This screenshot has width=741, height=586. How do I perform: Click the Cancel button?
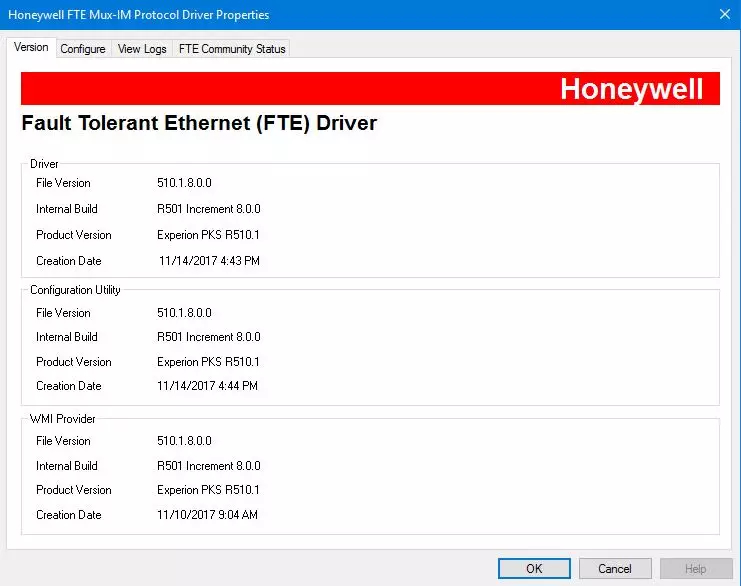pos(615,569)
